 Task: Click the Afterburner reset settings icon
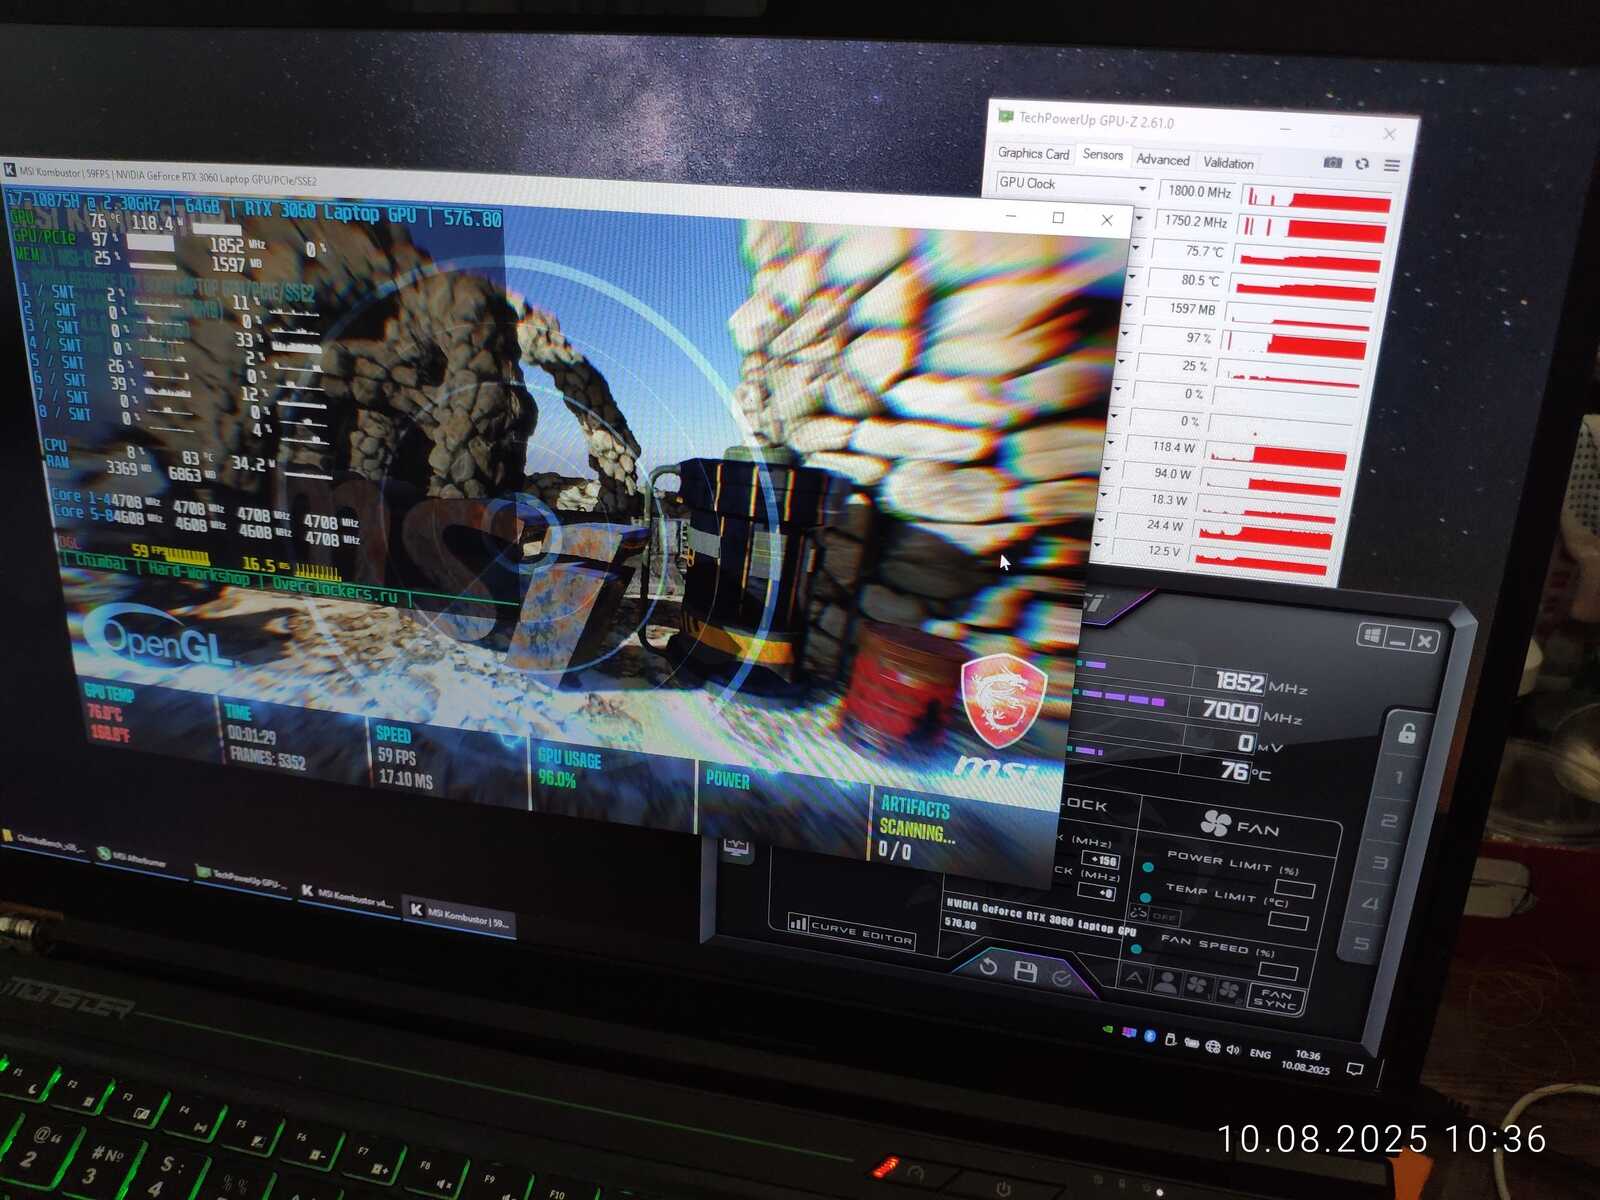(x=988, y=966)
